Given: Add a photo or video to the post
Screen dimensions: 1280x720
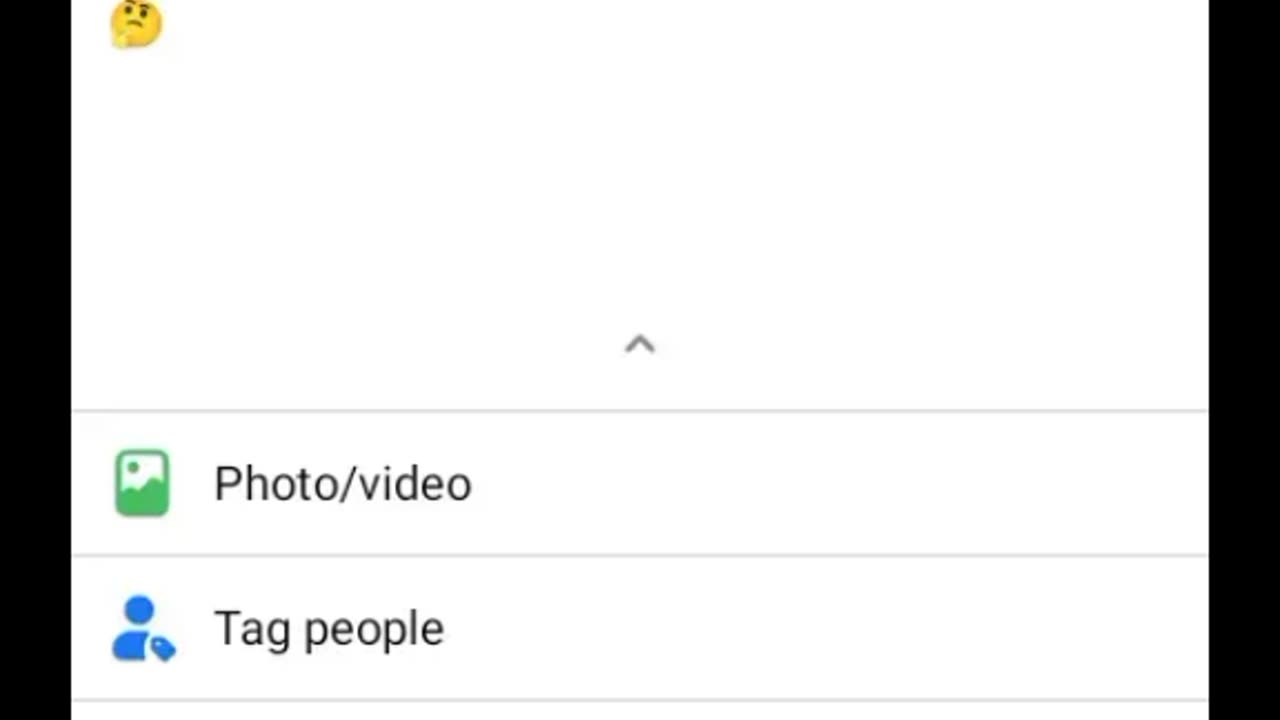Looking at the screenshot, I should pyautogui.click(x=640, y=483).
